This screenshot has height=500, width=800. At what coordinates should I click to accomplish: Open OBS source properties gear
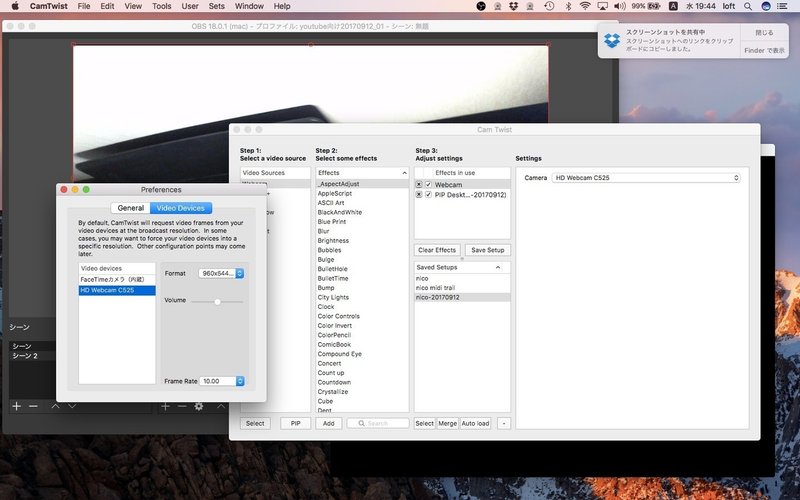[x=199, y=406]
